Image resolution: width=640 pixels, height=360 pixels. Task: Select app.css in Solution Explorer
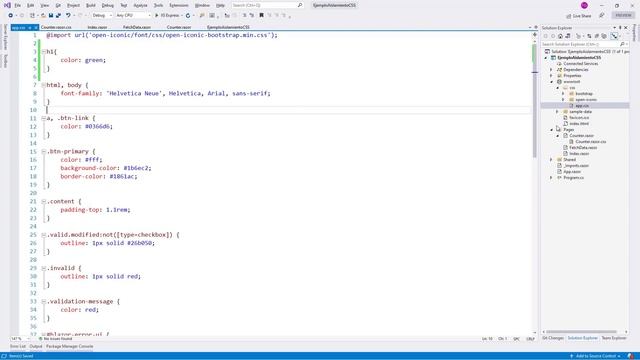582,106
